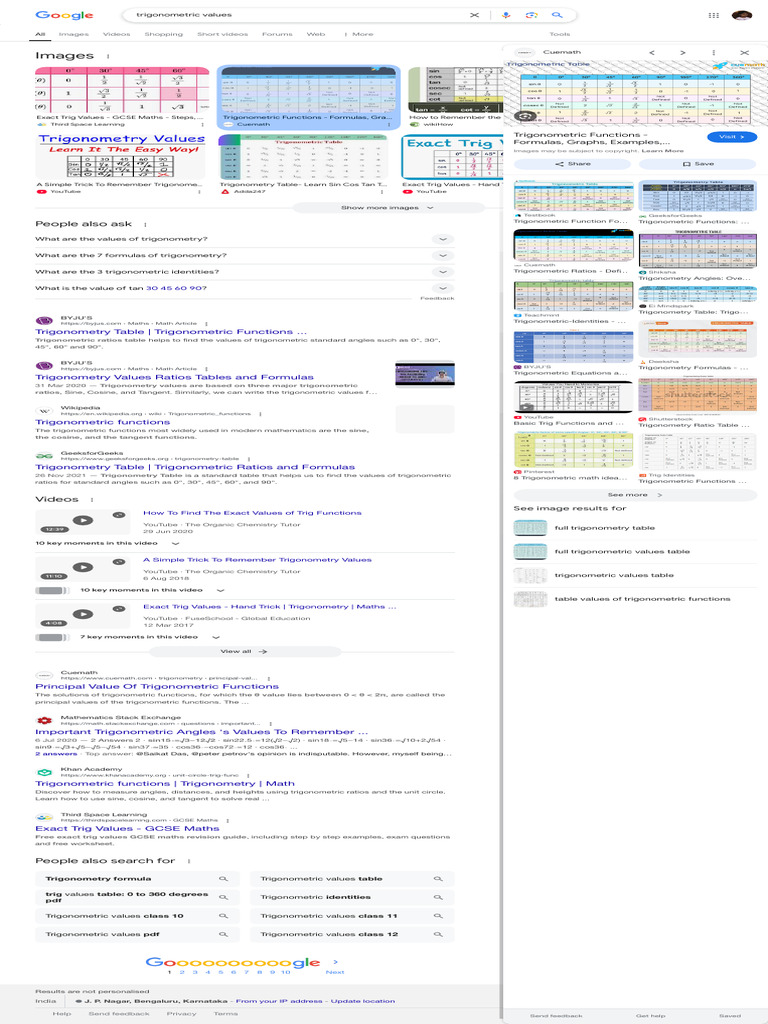This screenshot has height=1024, width=768.
Task: Open Google Lens image search icon
Action: click(x=532, y=14)
